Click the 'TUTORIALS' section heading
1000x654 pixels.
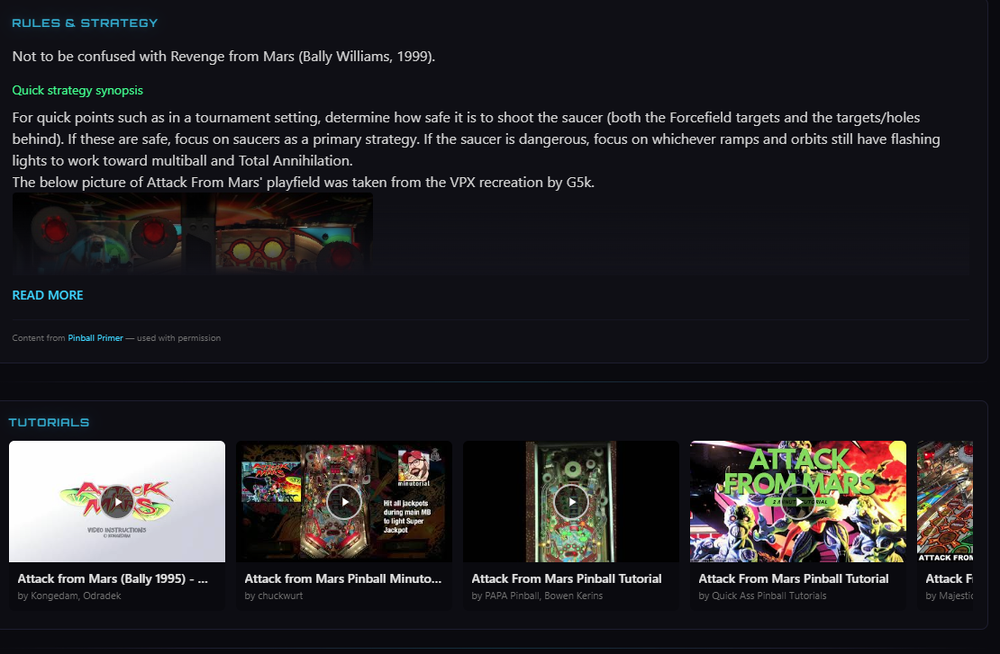49,422
